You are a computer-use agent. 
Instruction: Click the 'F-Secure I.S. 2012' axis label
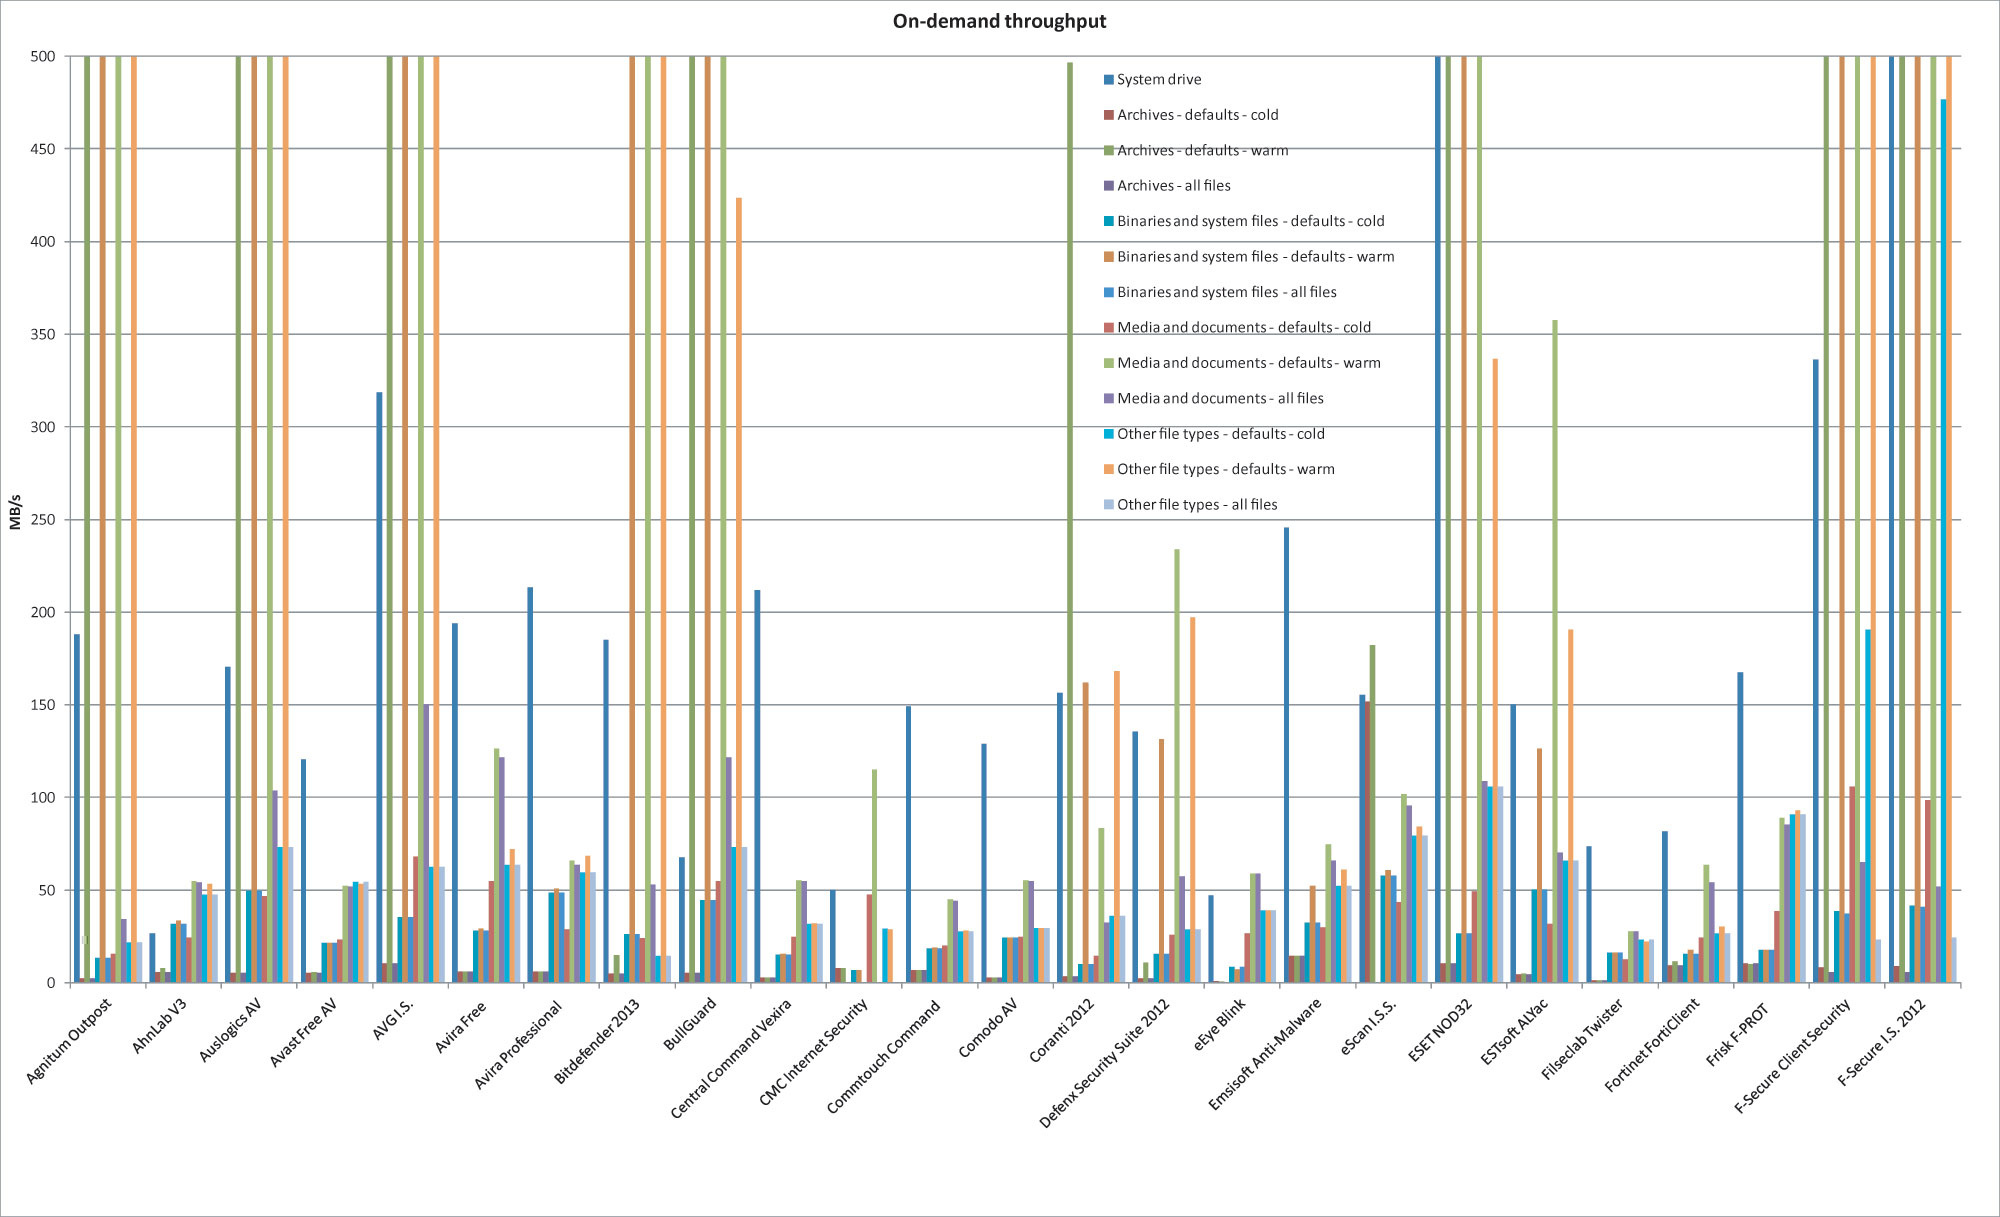pos(1882,1042)
